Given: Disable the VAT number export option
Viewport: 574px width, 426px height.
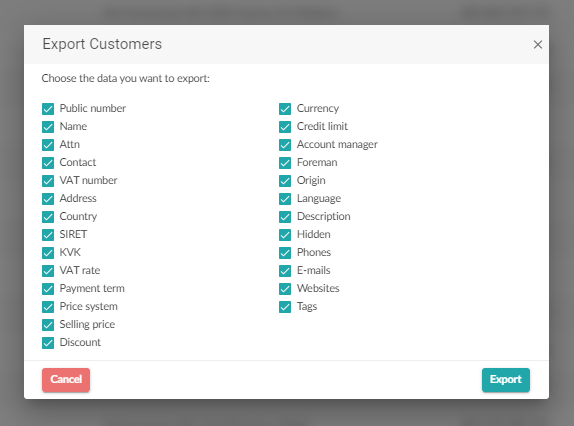Looking at the screenshot, I should pyautogui.click(x=48, y=181).
